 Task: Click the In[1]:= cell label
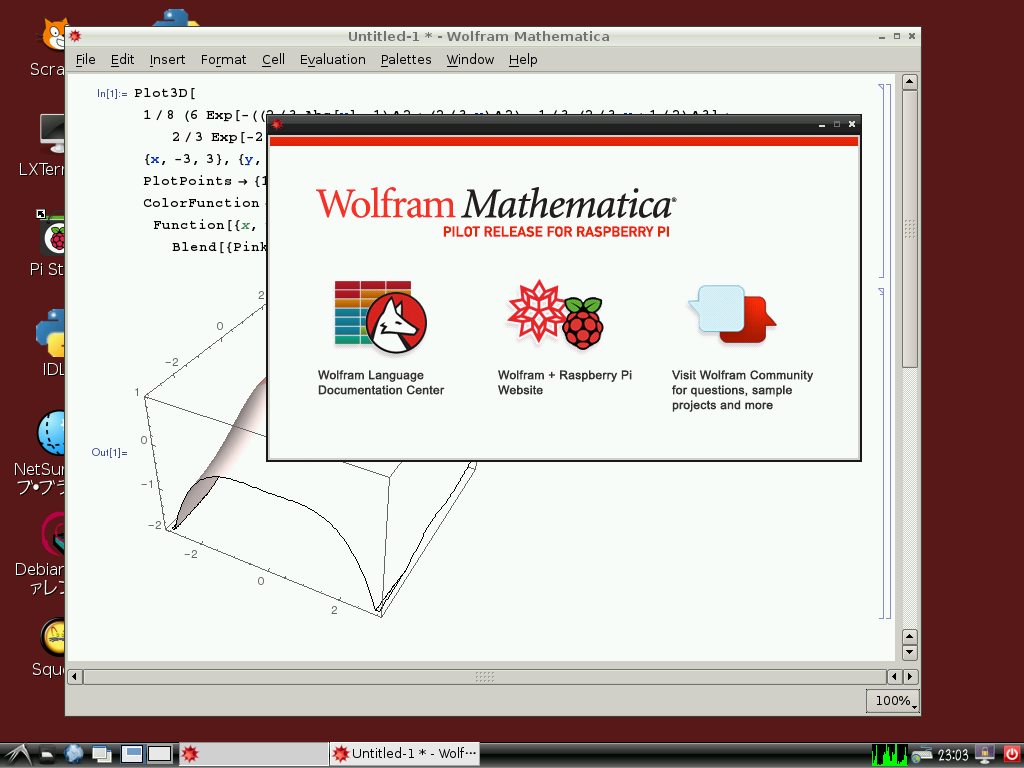coord(112,93)
